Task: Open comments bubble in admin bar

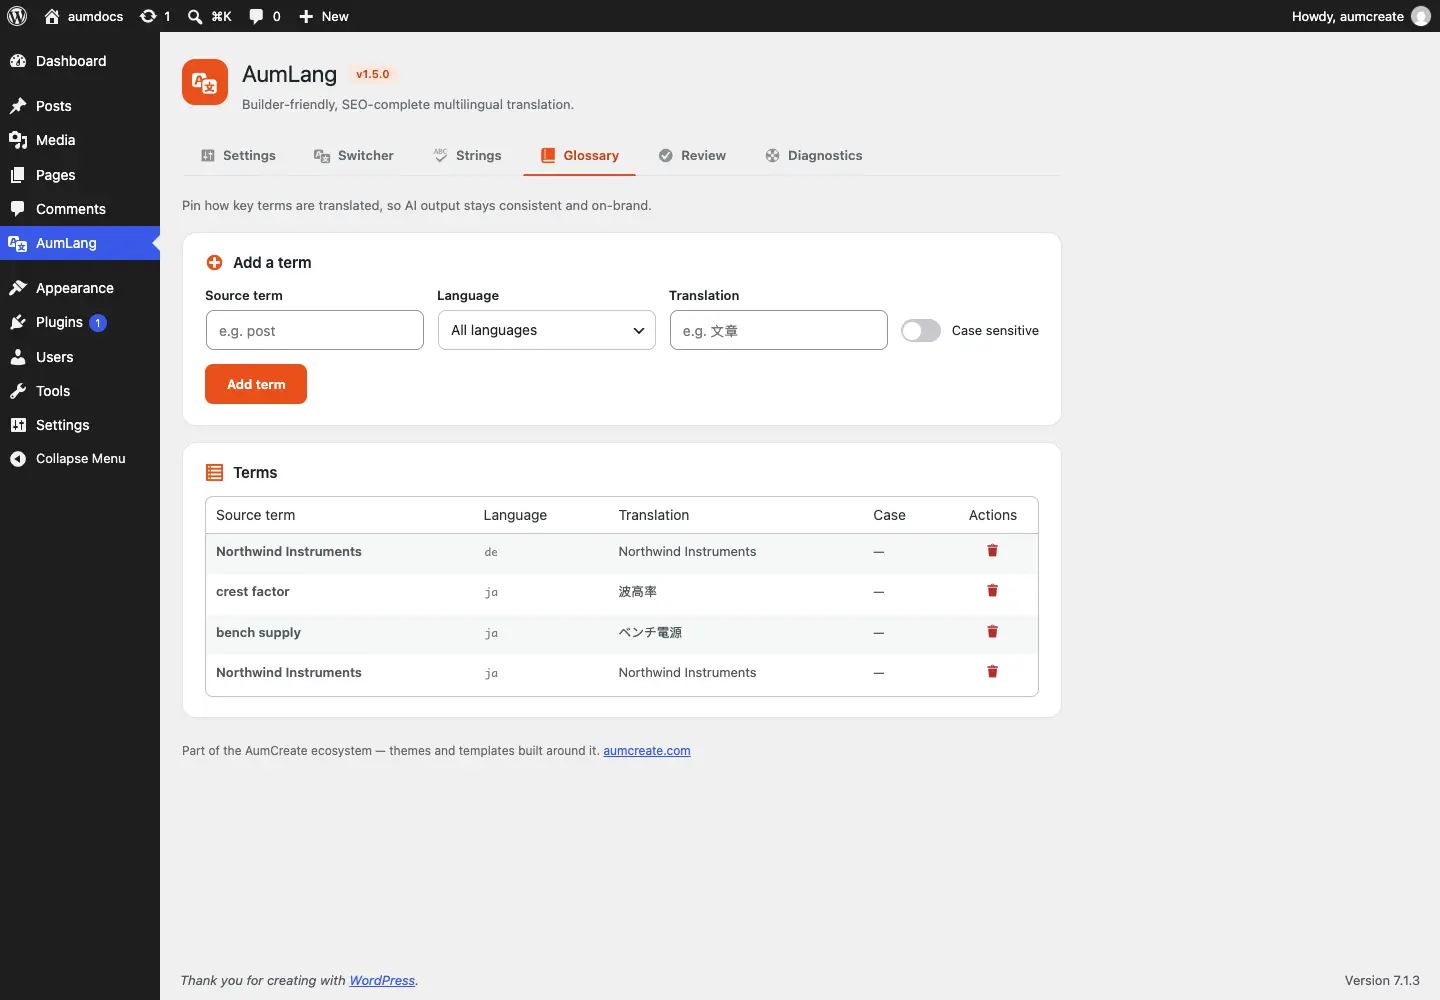Action: 265,16
